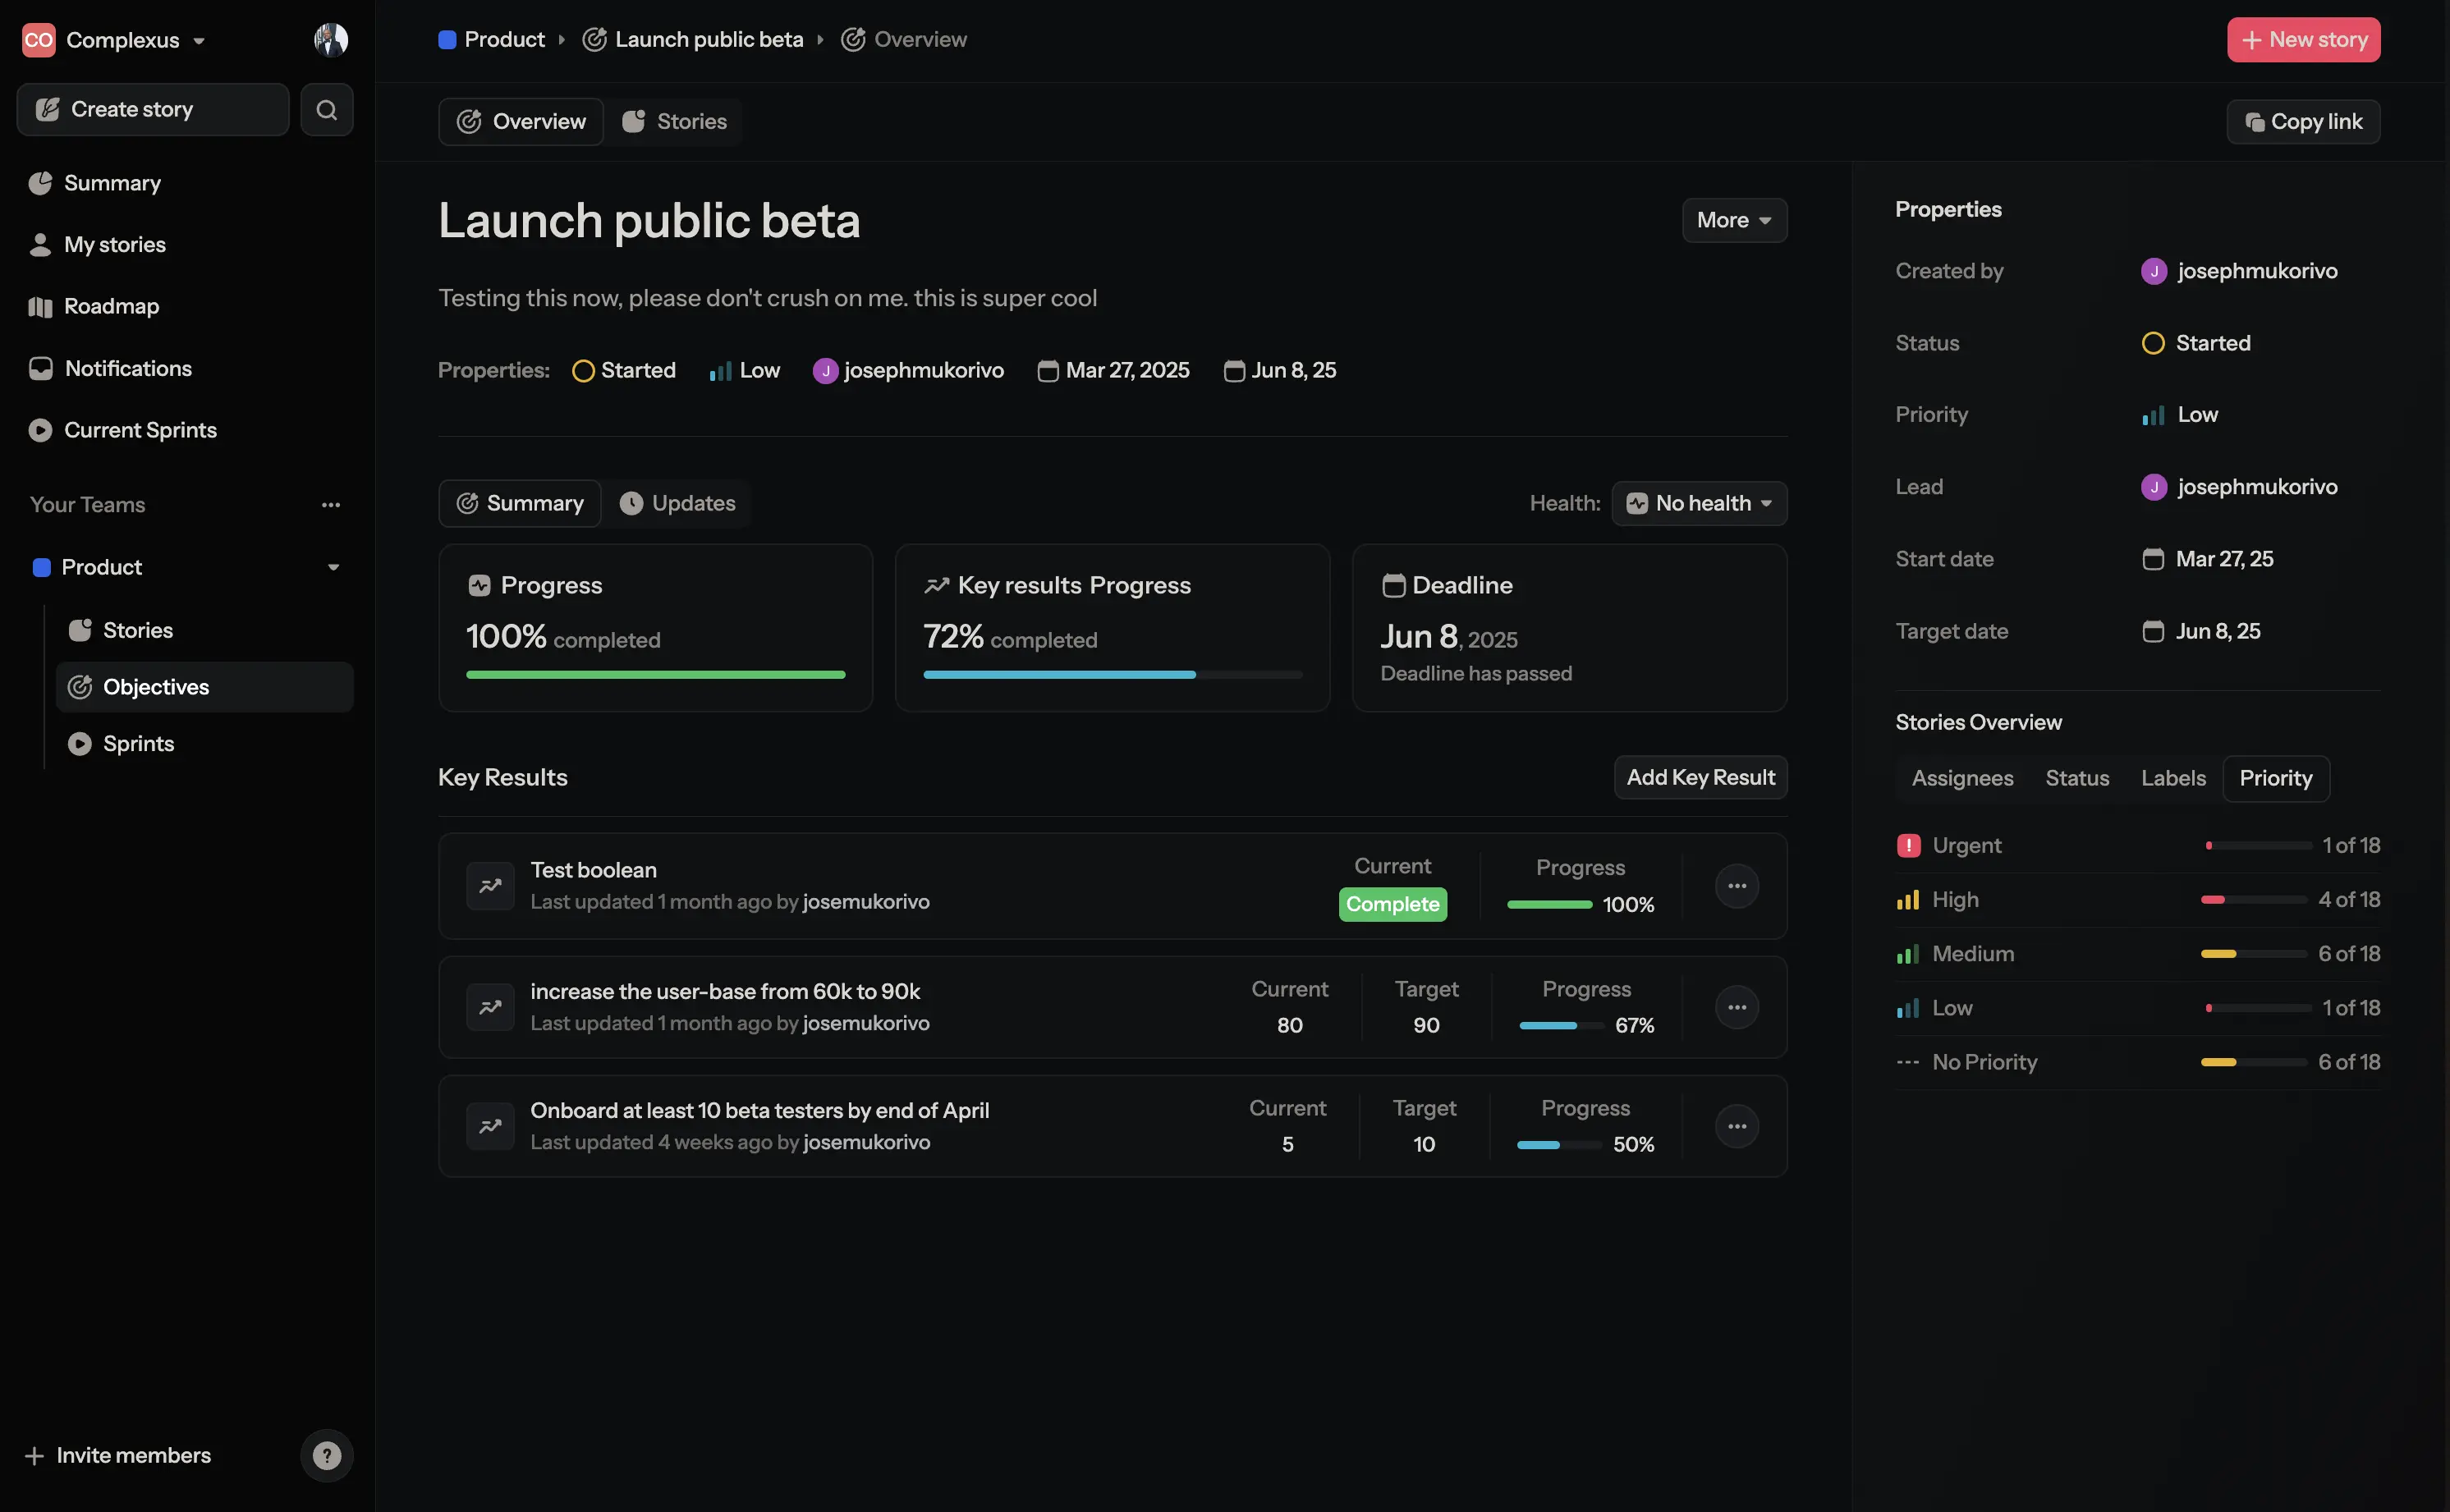This screenshot has height=1512, width=2450.
Task: Click the Created by avatar icon
Action: [x=2154, y=271]
